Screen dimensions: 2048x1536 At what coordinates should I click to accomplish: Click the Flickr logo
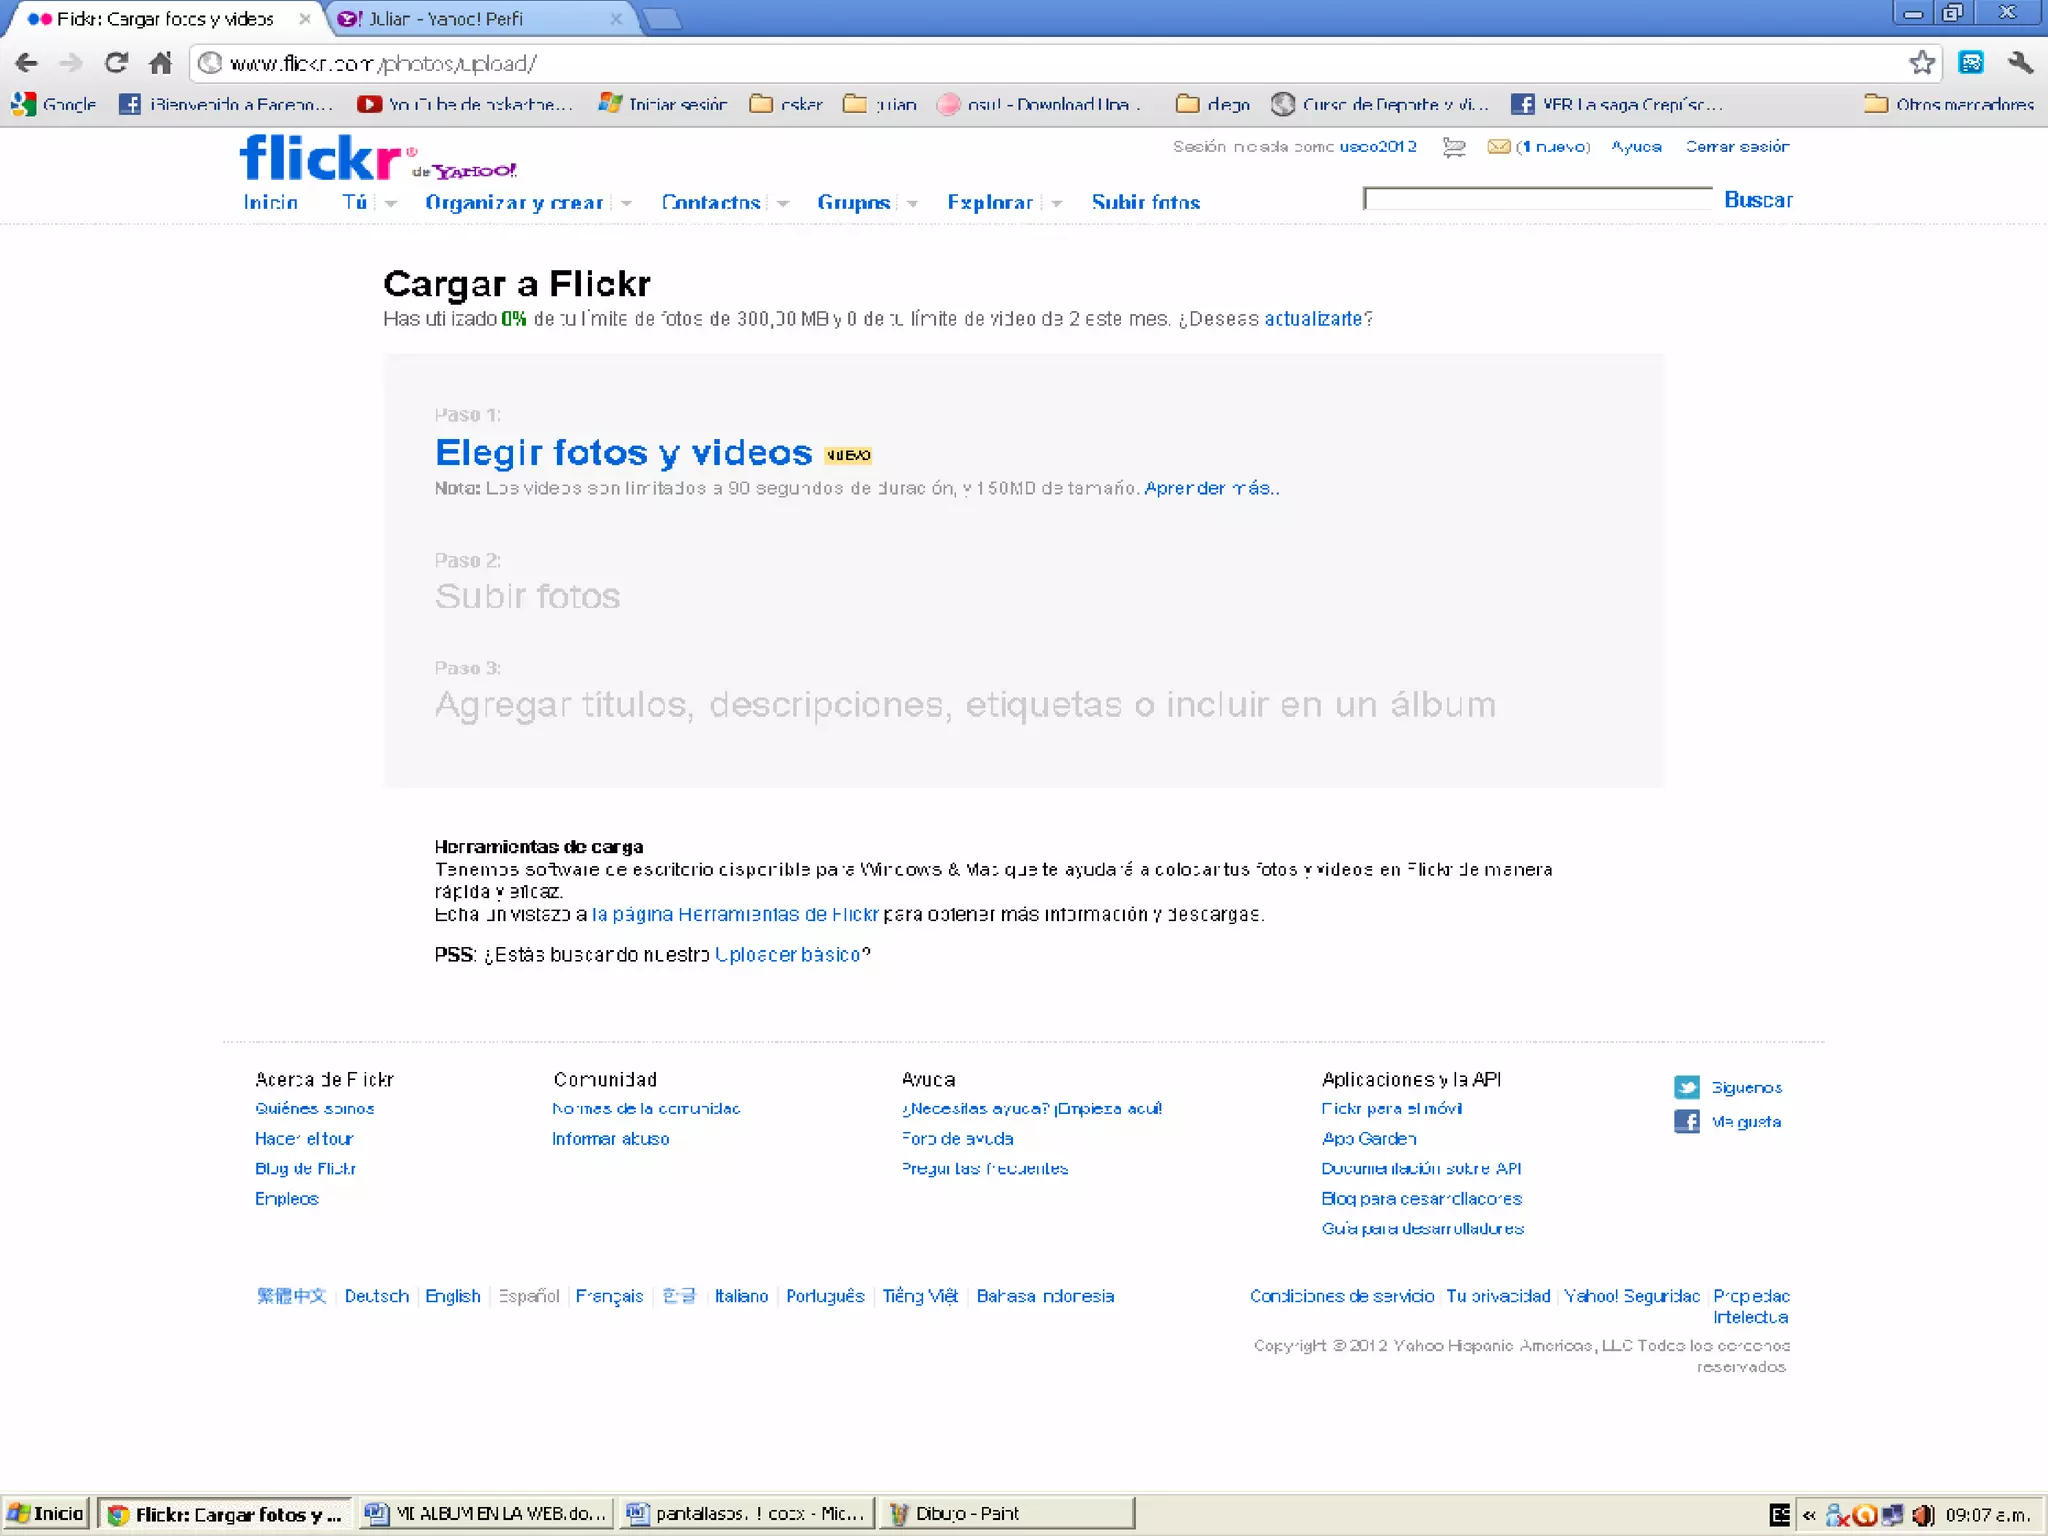(x=320, y=158)
